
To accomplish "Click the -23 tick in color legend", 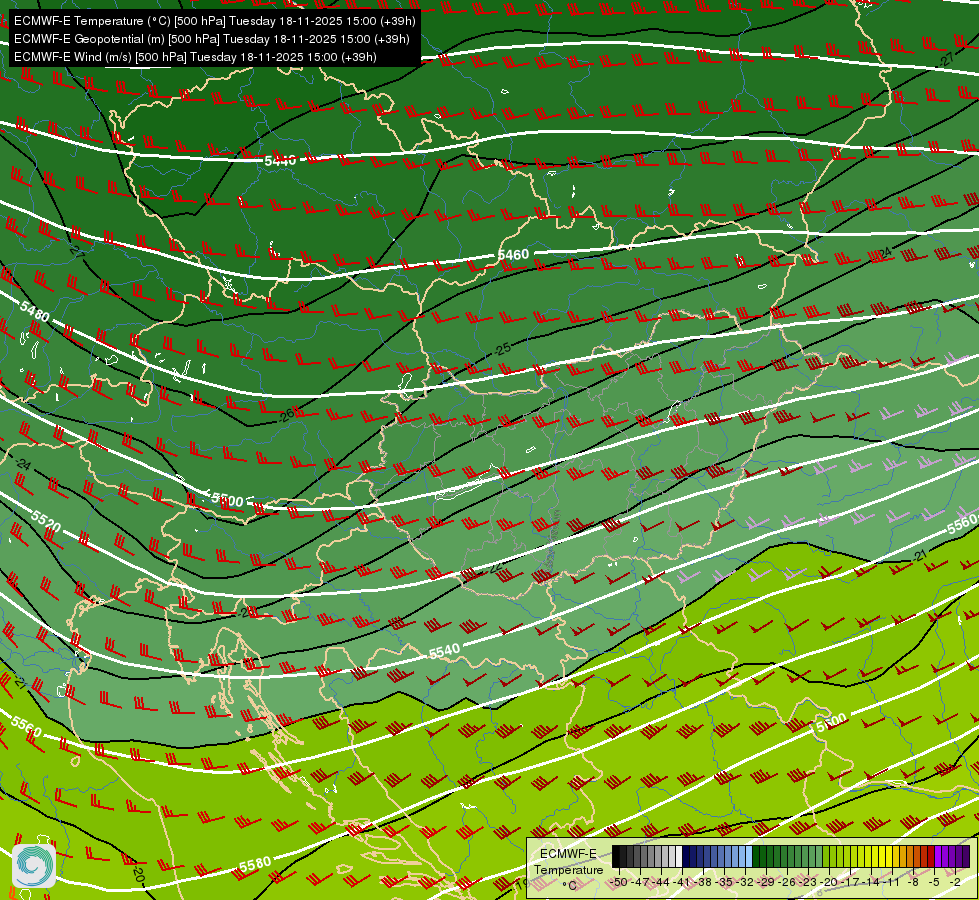I will 809,882.
